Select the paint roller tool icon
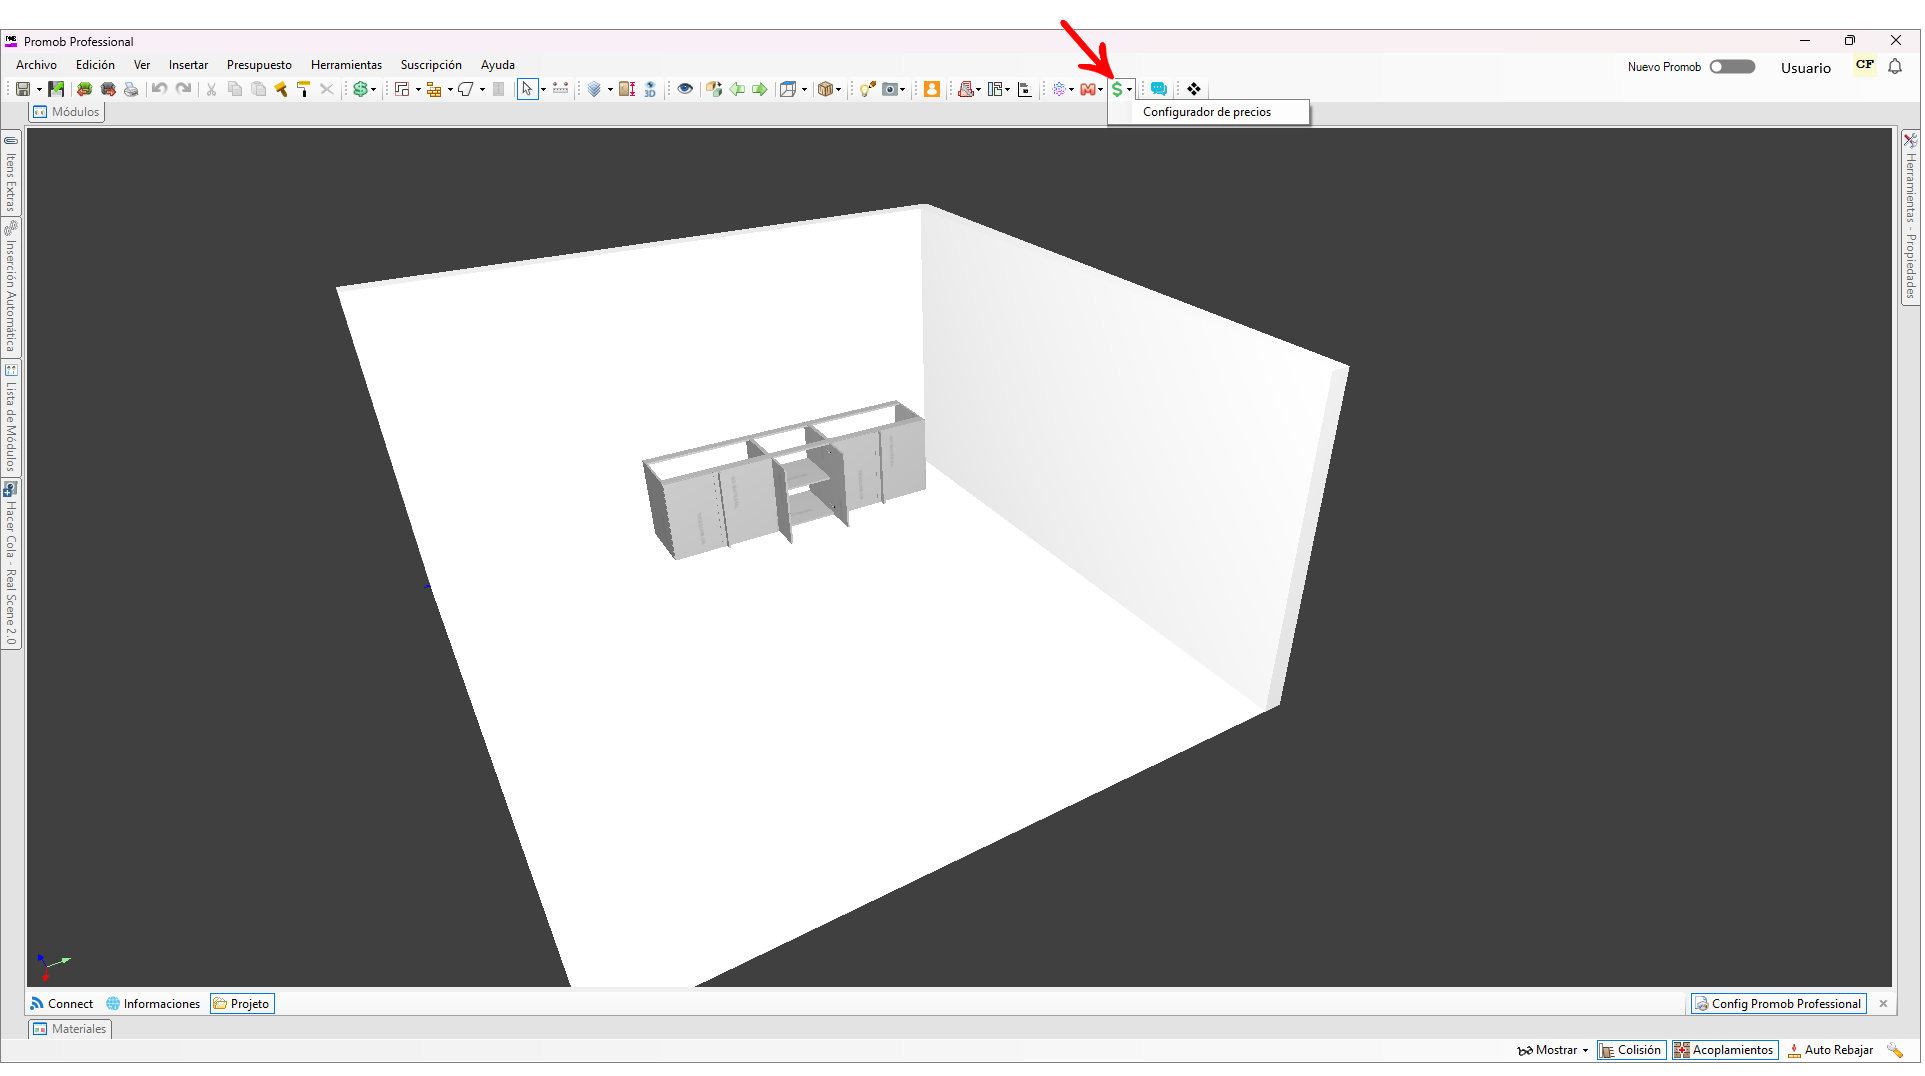 304,89
